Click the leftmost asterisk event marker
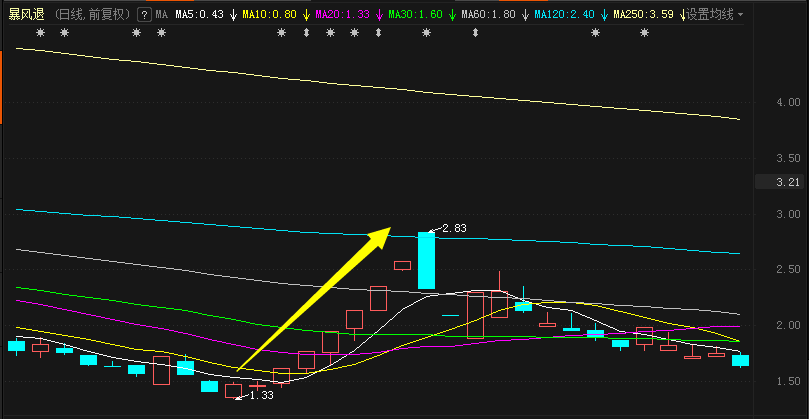Image resolution: width=809 pixels, height=419 pixels. [x=40, y=33]
